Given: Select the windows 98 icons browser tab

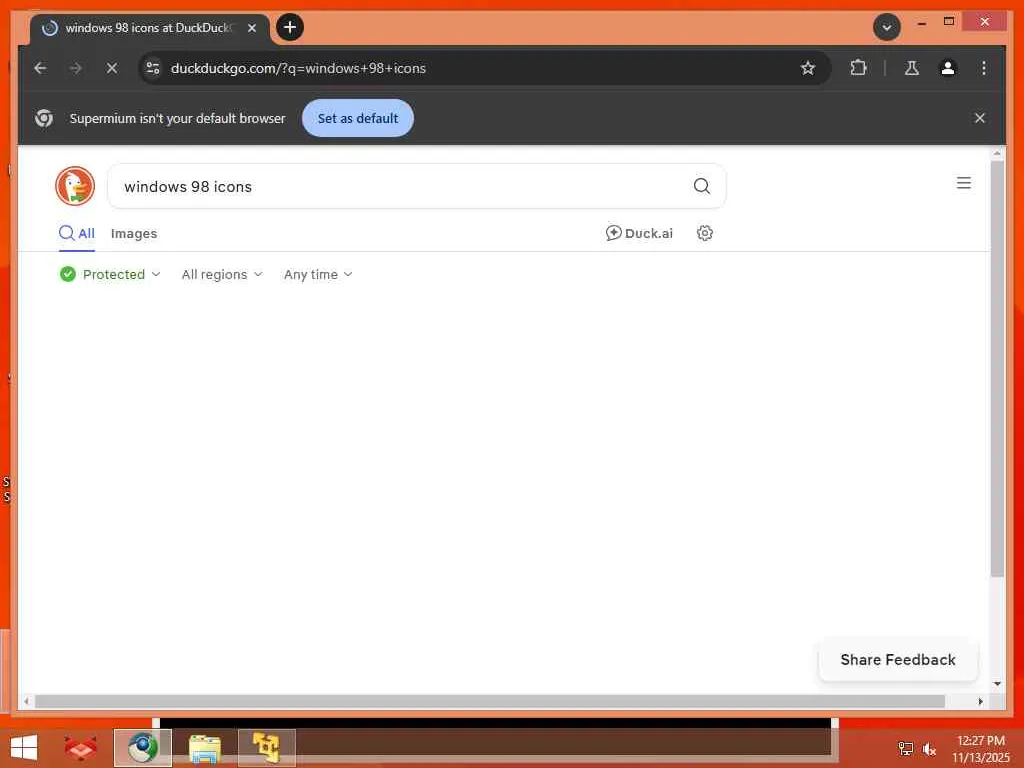Looking at the screenshot, I should click(149, 28).
